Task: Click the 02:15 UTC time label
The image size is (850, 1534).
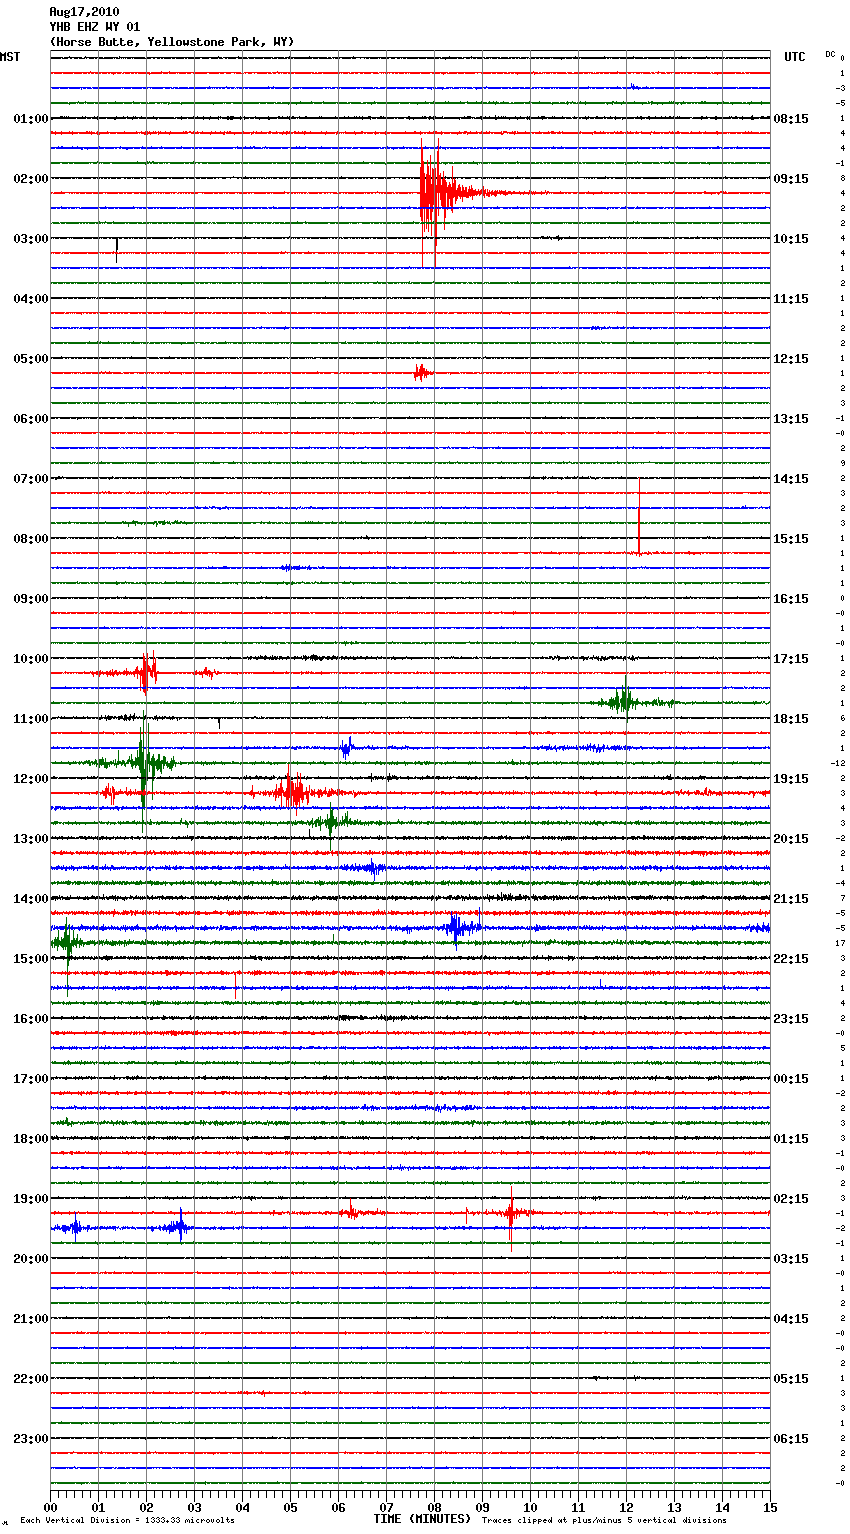Action: coord(791,1199)
